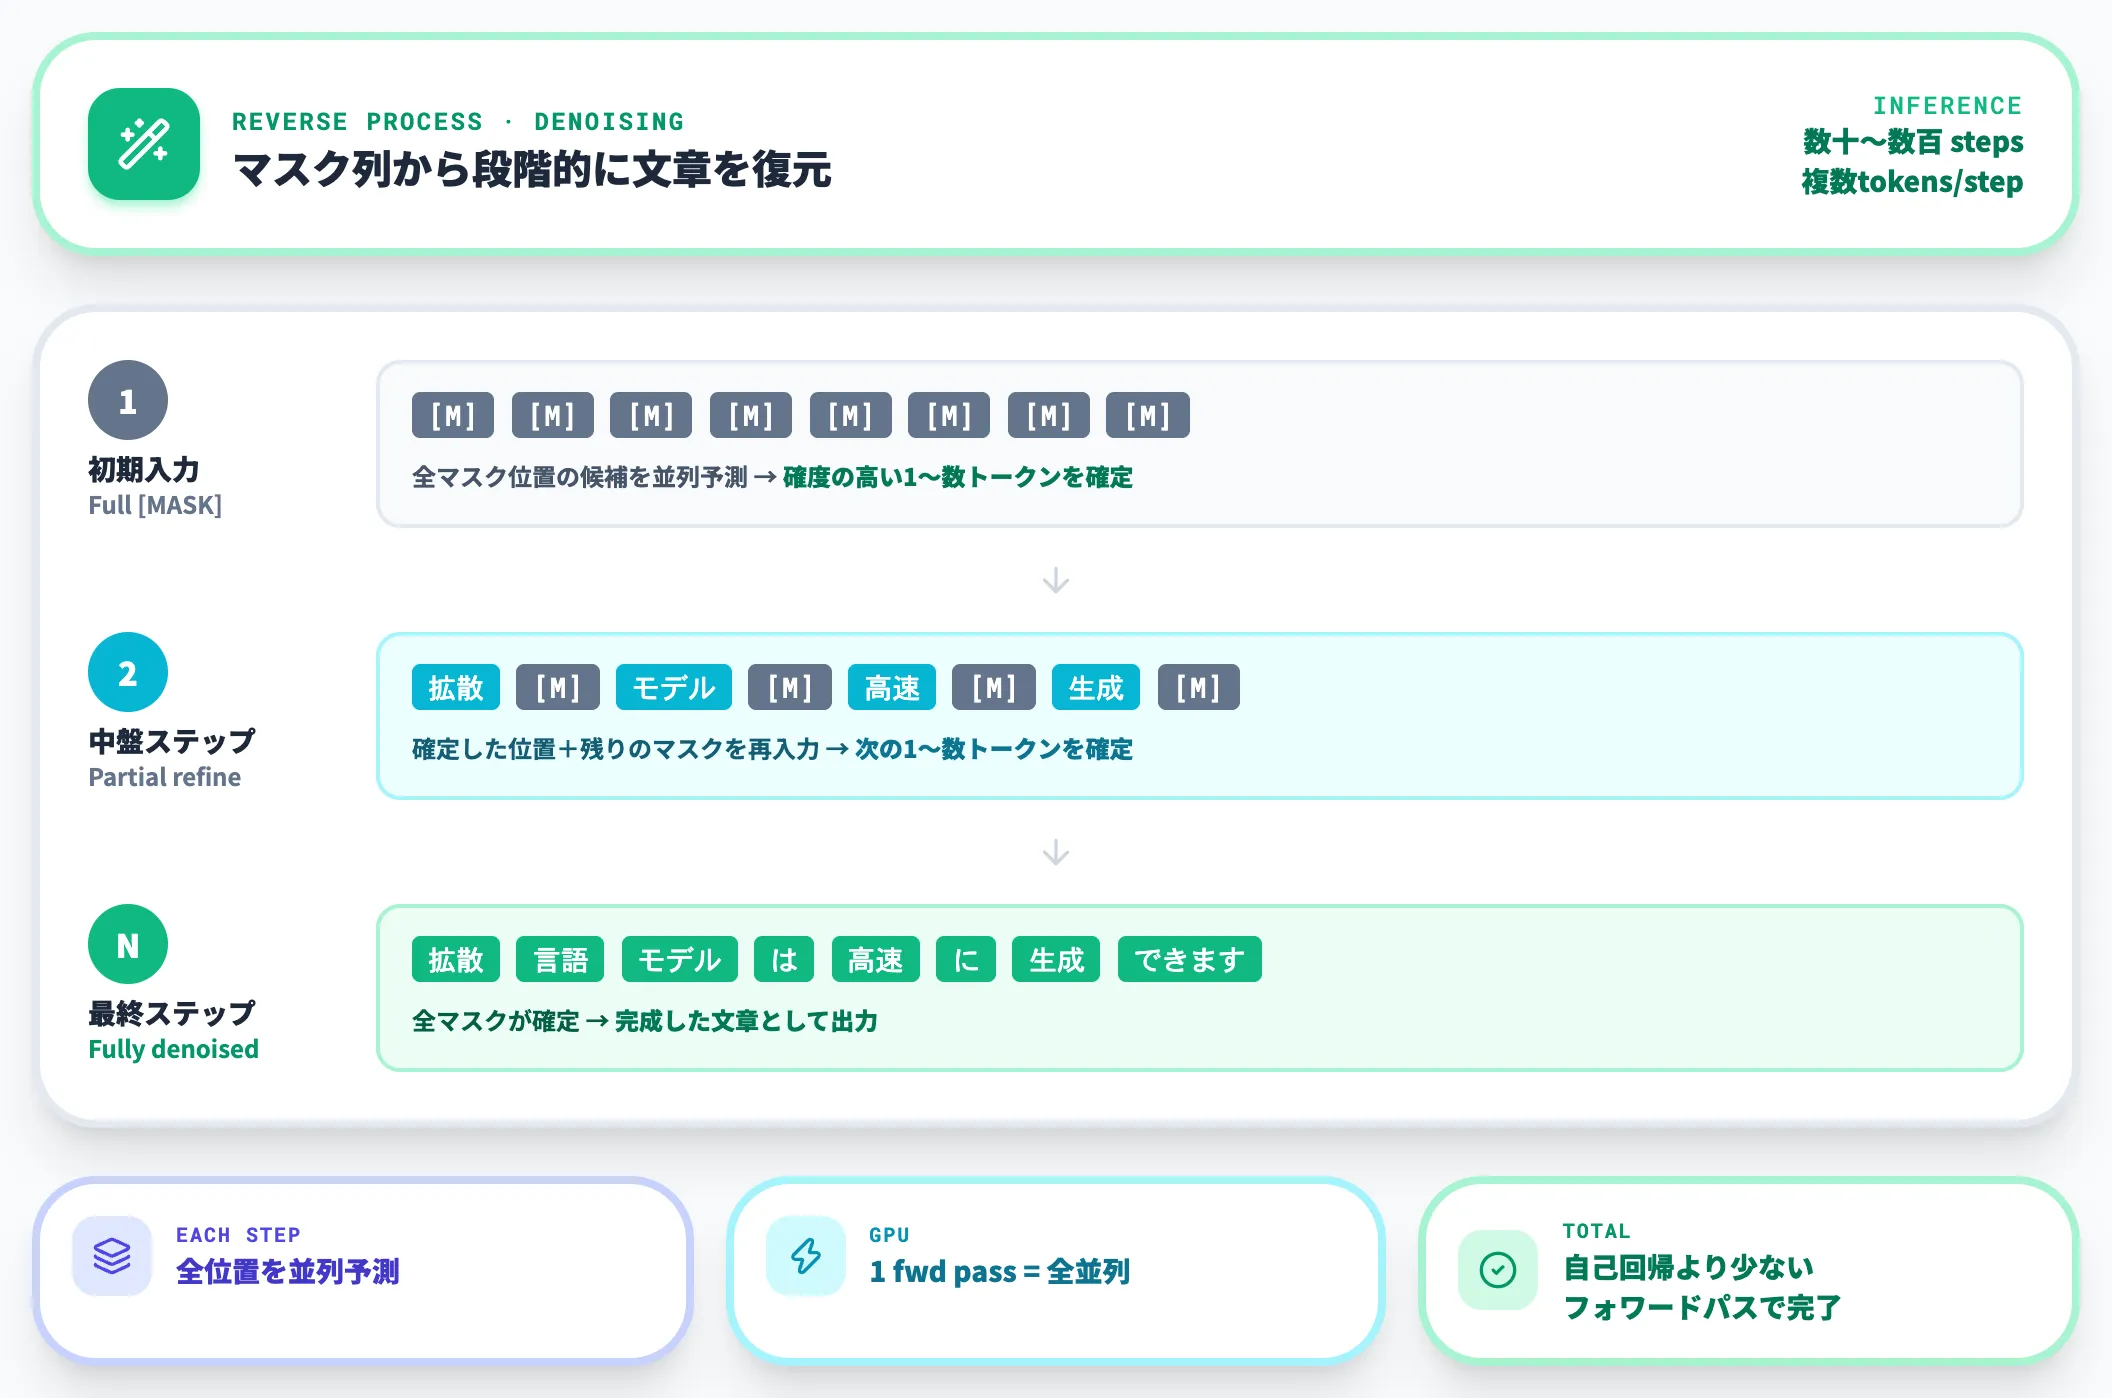
Task: Click the 次の1〜数トークンを確定 text
Action: click(x=994, y=749)
